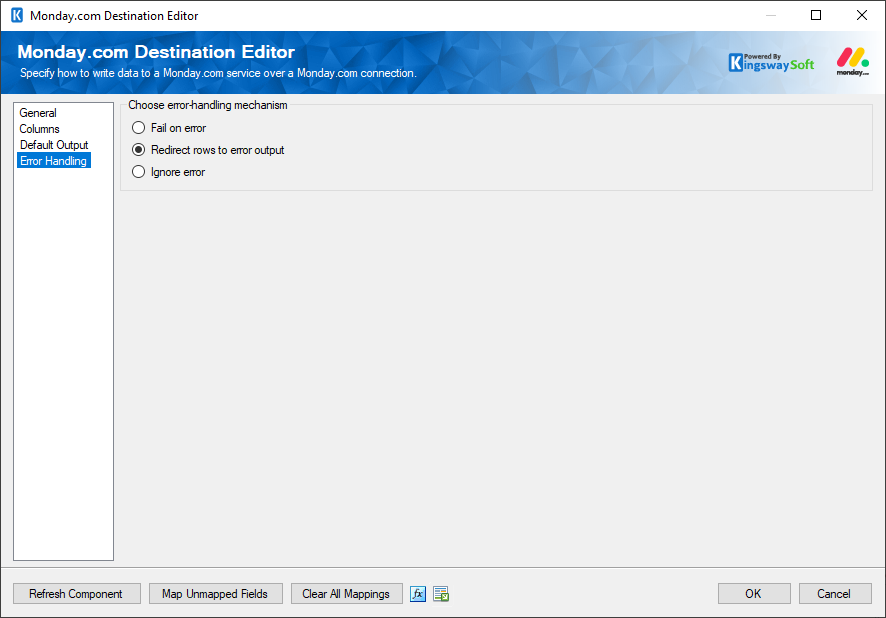
Task: Switch to the Columns page
Action: click(x=40, y=129)
